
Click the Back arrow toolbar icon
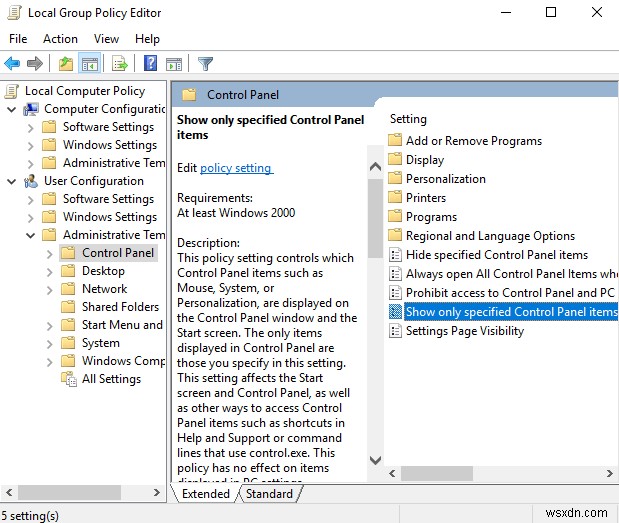[x=12, y=63]
